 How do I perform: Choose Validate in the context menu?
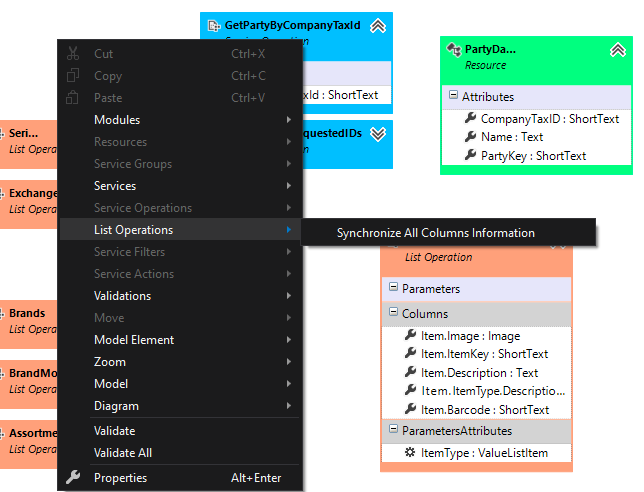coord(180,431)
